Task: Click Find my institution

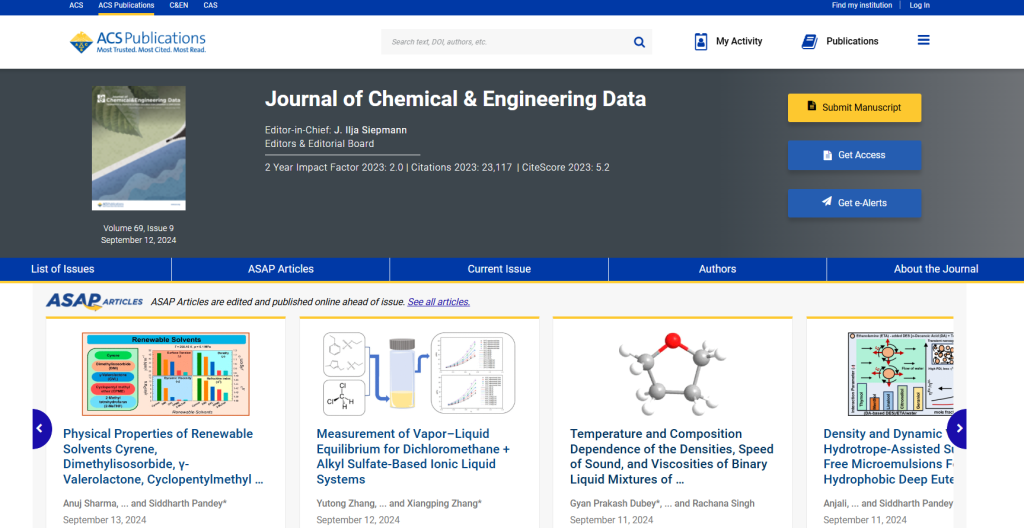Action: point(861,5)
